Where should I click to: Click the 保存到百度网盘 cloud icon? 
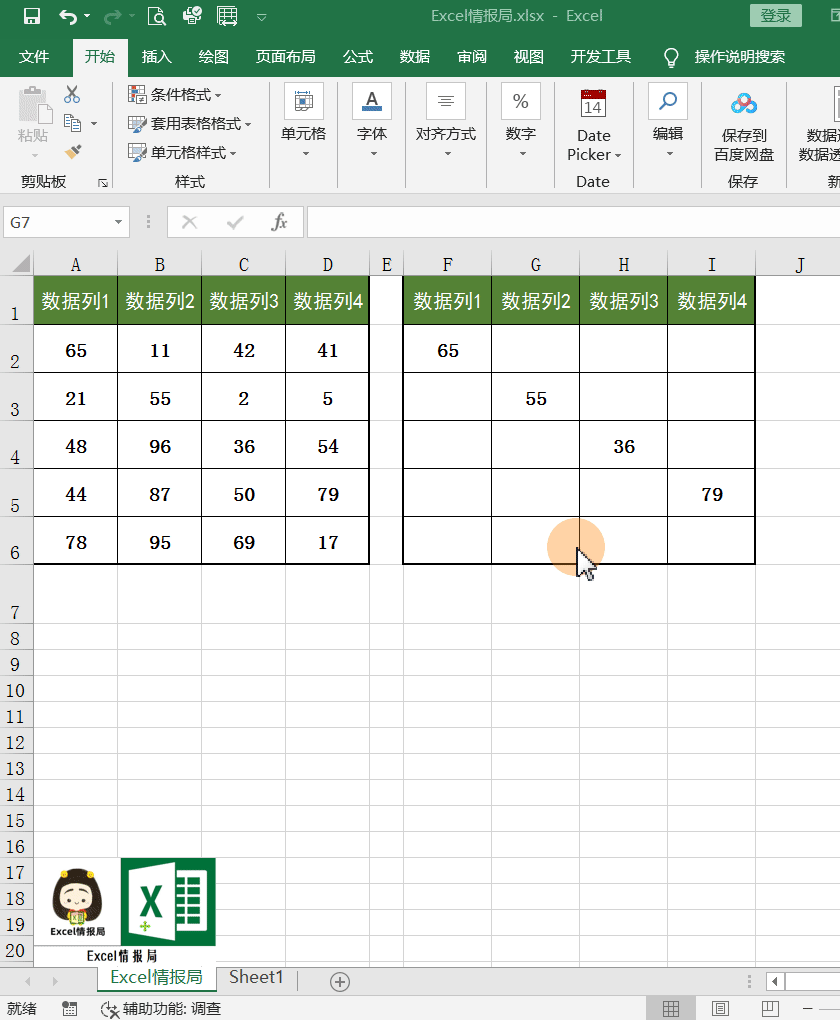(x=744, y=103)
